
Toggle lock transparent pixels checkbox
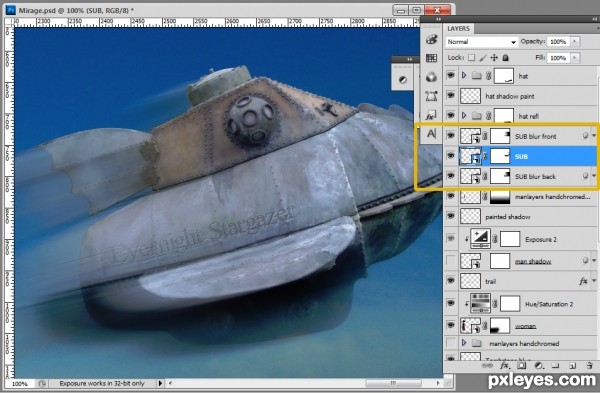[x=471, y=58]
